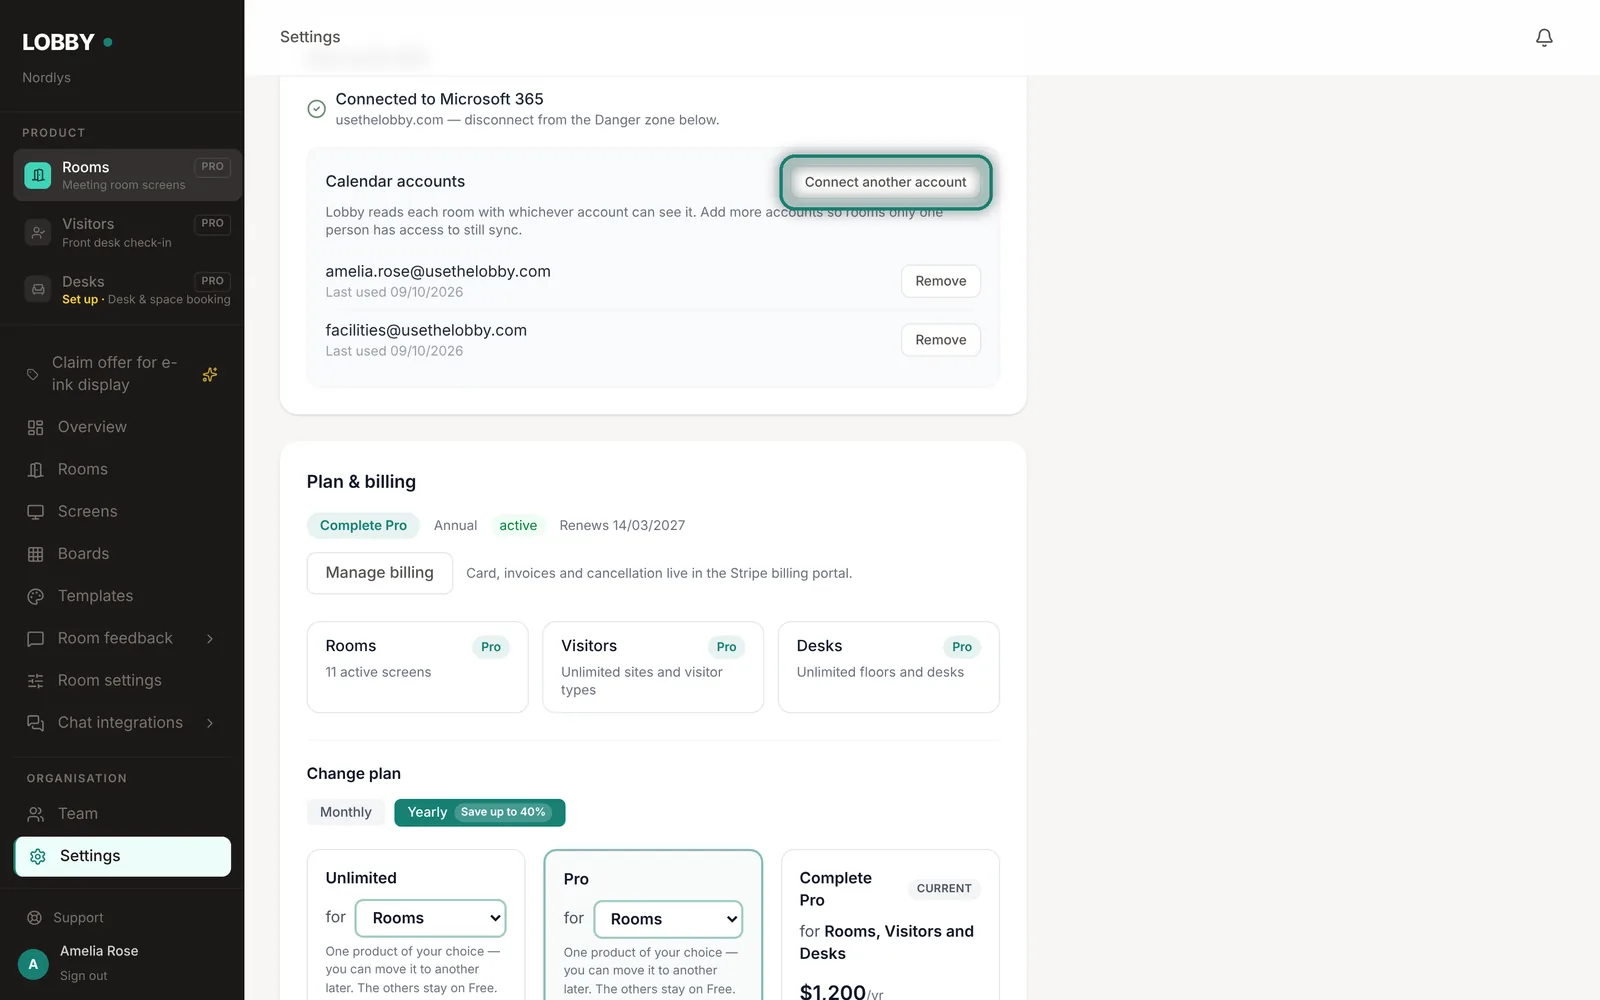Open the Pro plan product dropdown
Screen dimensions: 1600x1000
[x=668, y=919]
